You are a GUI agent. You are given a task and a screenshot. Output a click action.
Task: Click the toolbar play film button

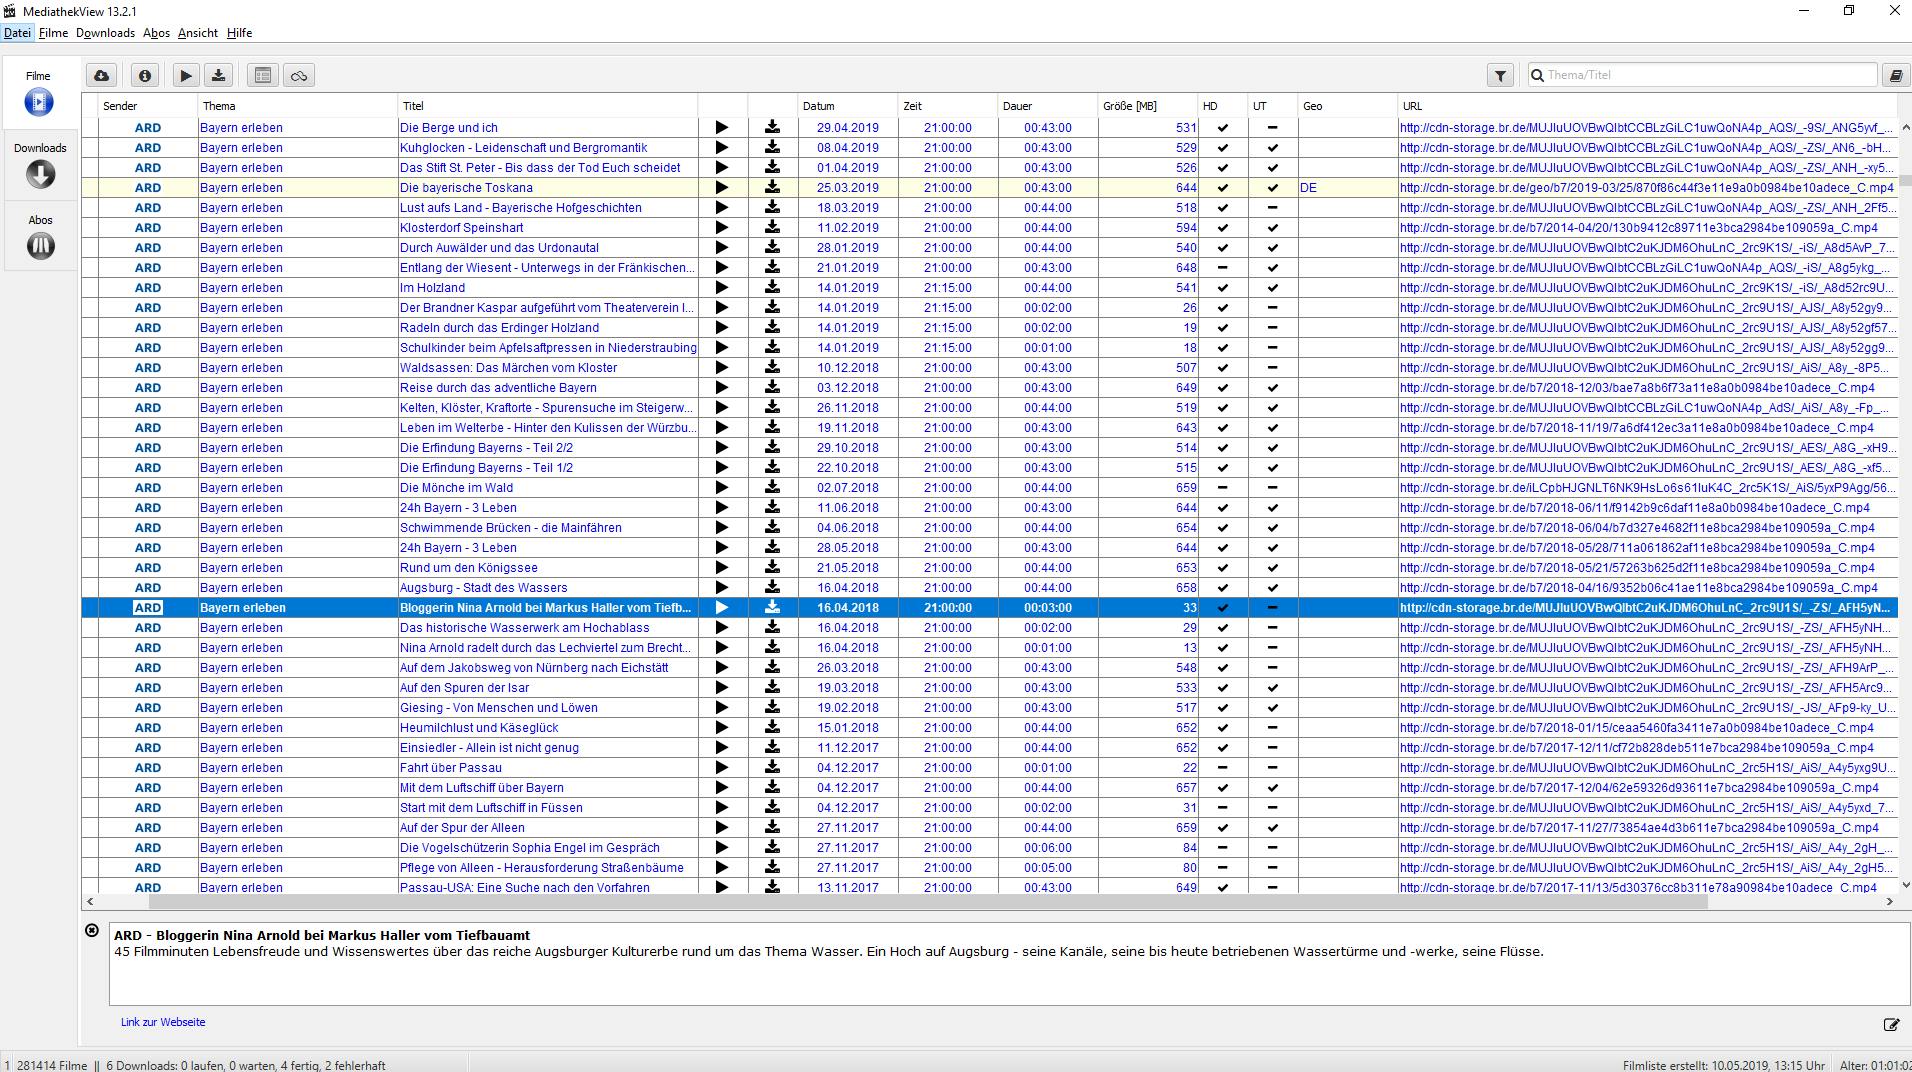point(186,75)
